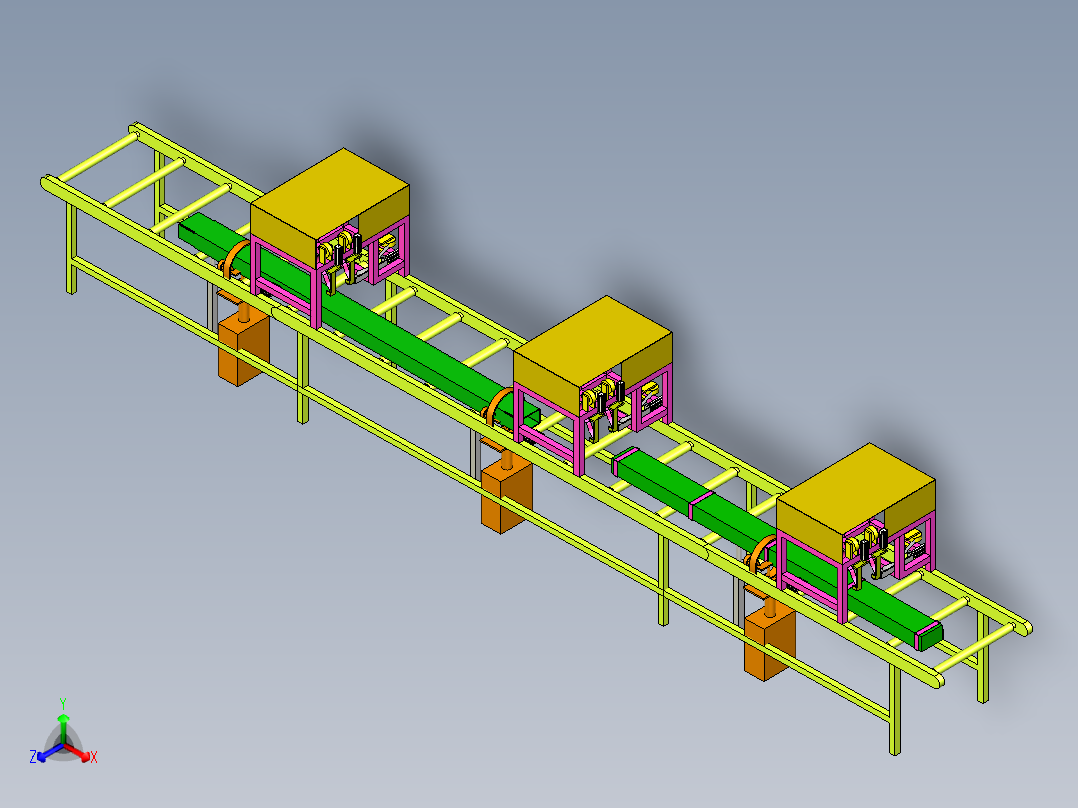Pick the last yellow roller at conveyor's right end
This screenshot has width=1078, height=808.
click(x=974, y=648)
